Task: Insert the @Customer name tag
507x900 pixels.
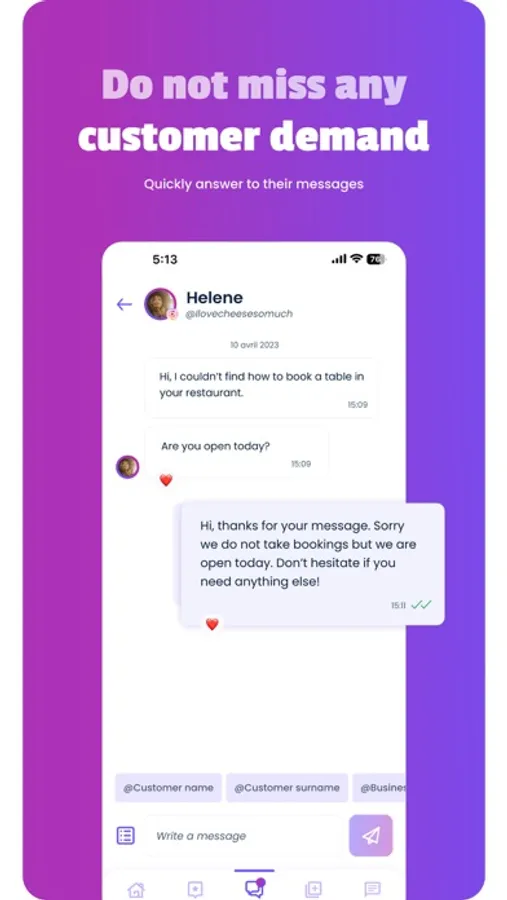Action: (168, 788)
